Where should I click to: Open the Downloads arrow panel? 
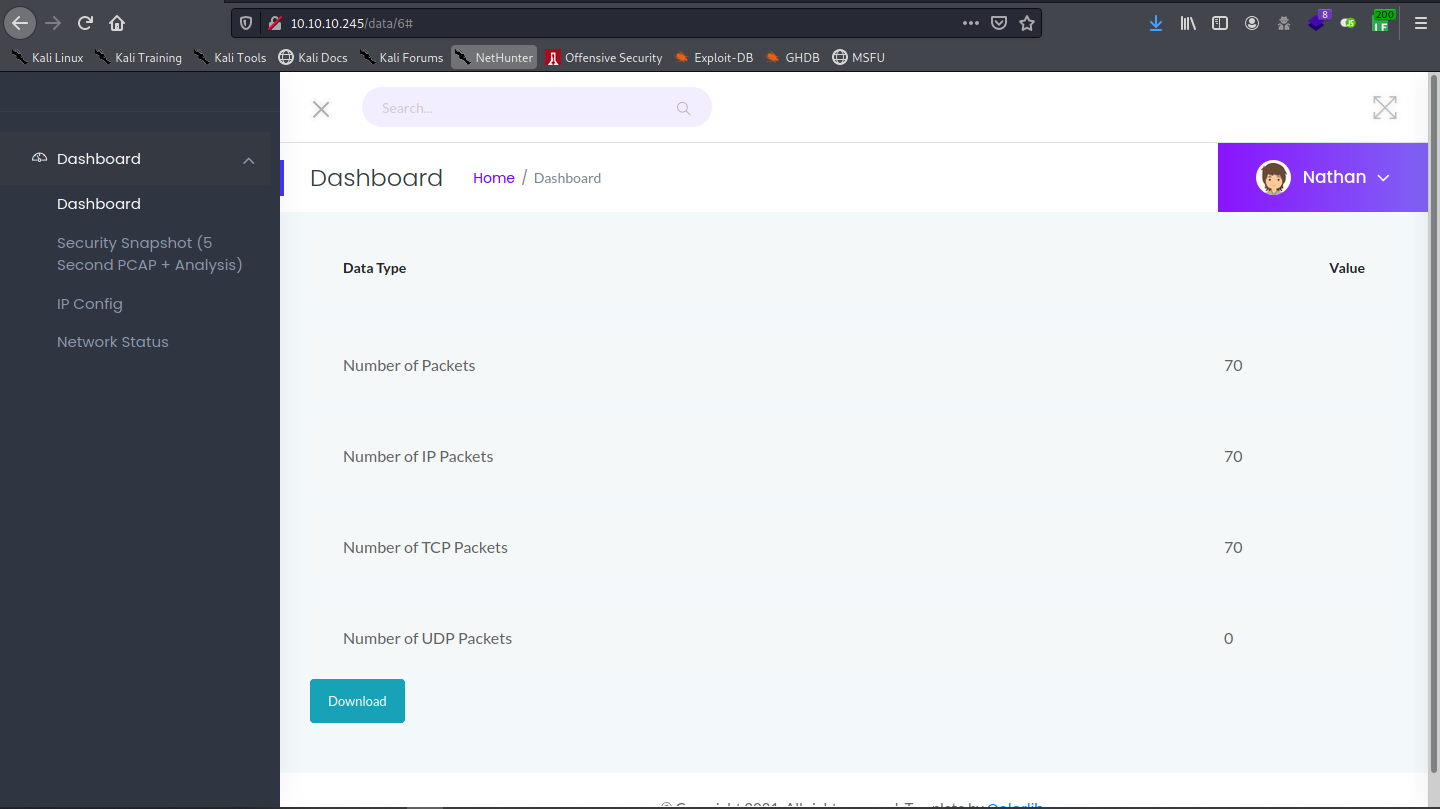point(1156,22)
